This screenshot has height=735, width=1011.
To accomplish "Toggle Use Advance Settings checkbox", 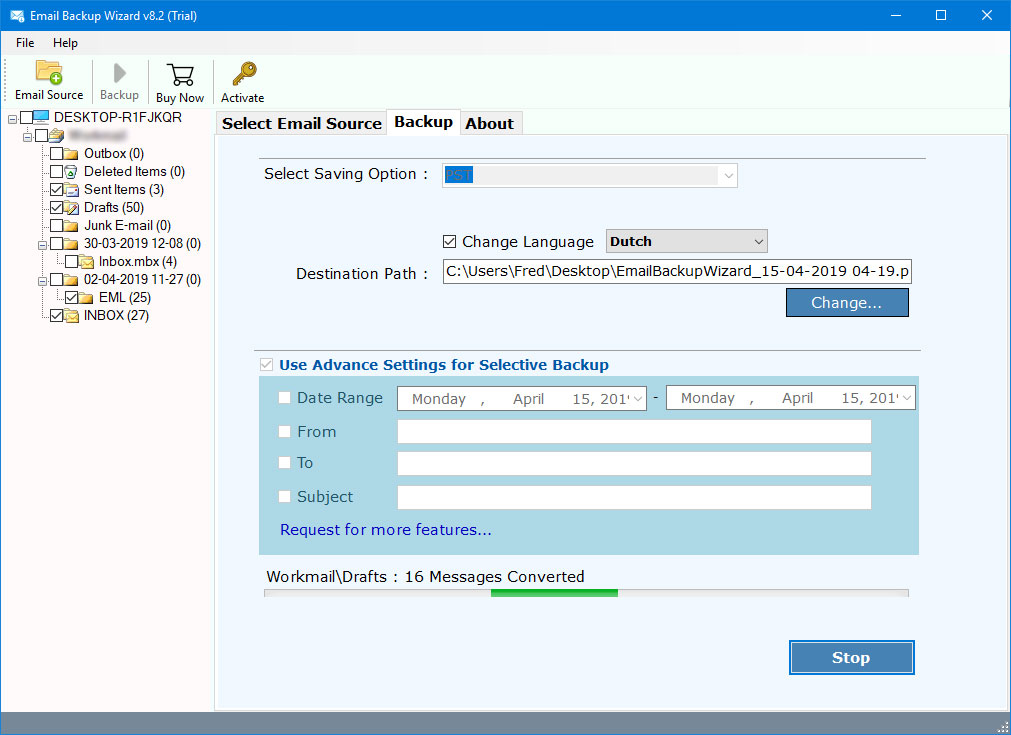I will pyautogui.click(x=266, y=365).
